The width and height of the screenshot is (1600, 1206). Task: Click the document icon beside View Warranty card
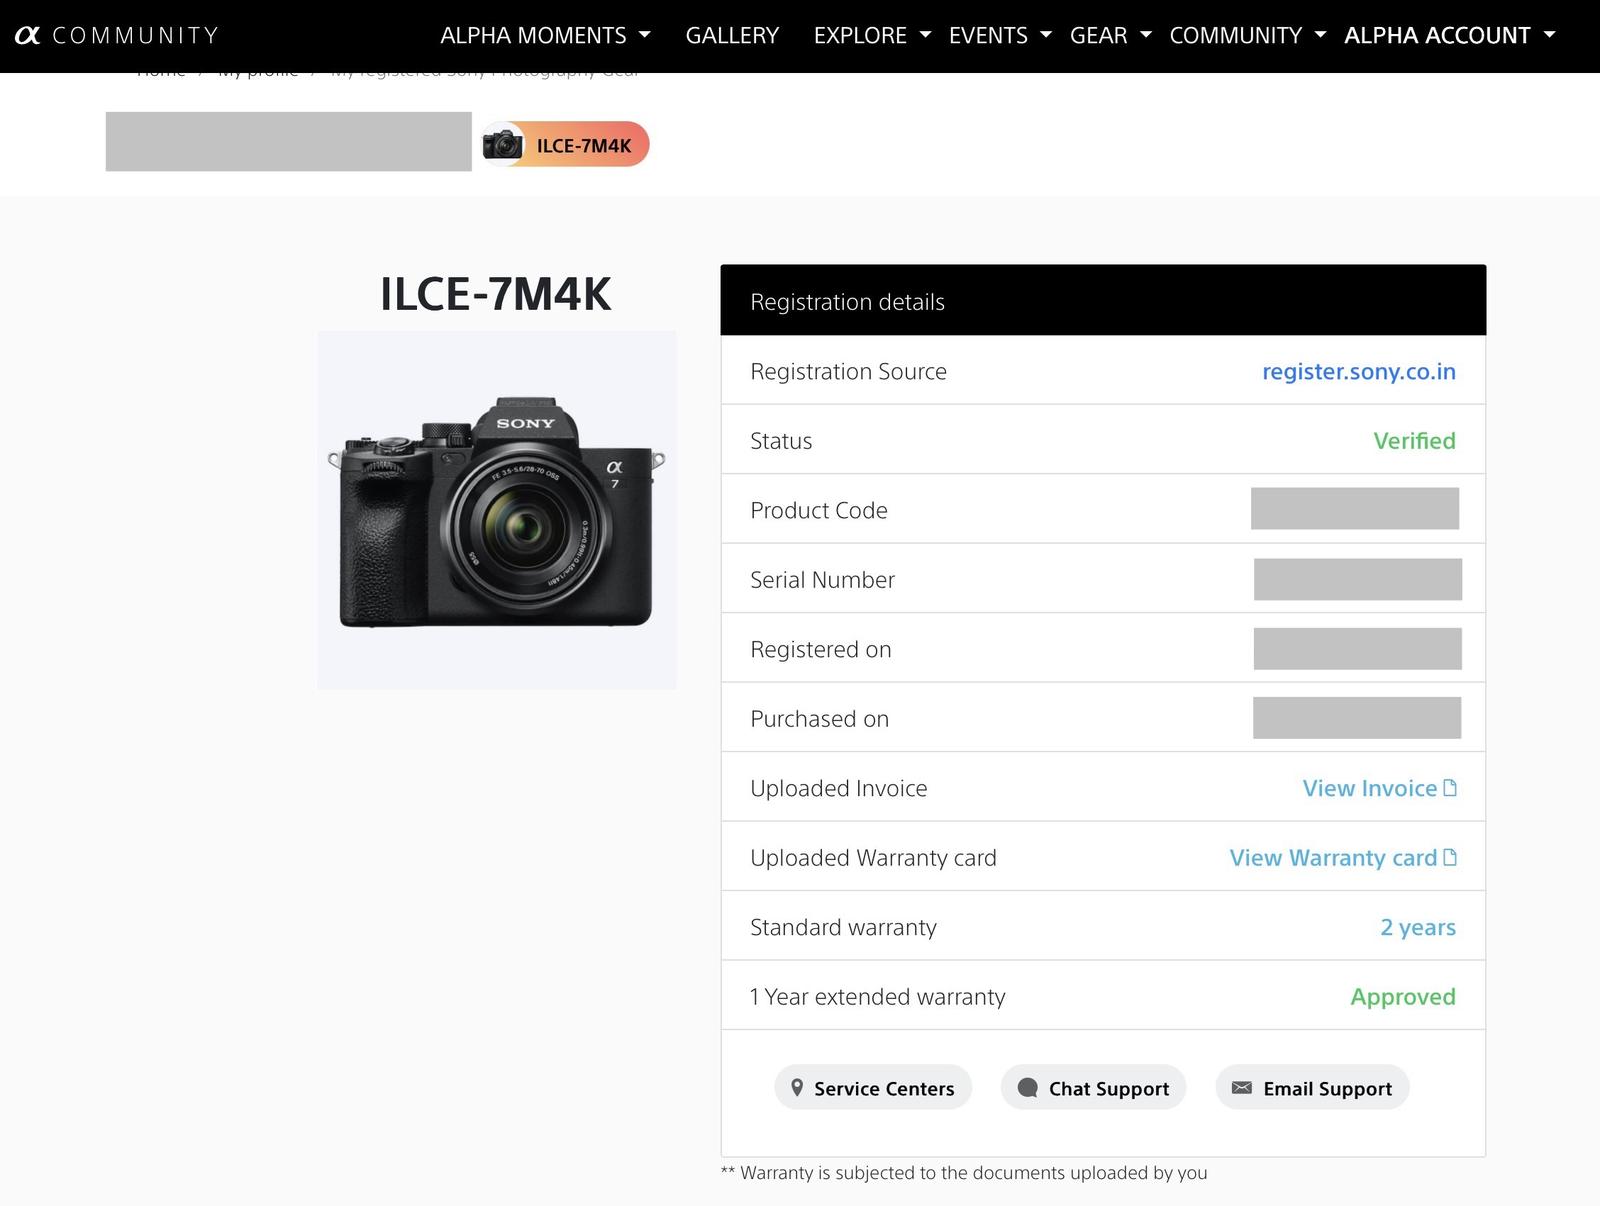1450,857
